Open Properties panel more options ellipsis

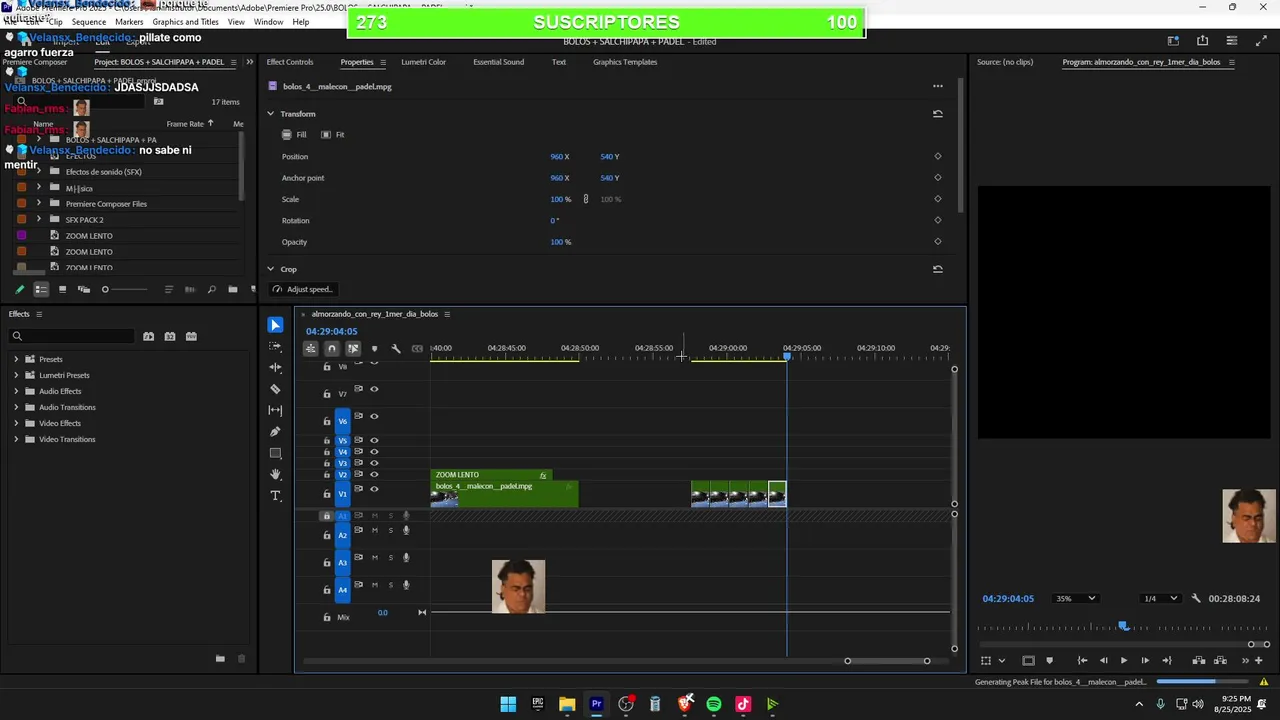point(937,86)
